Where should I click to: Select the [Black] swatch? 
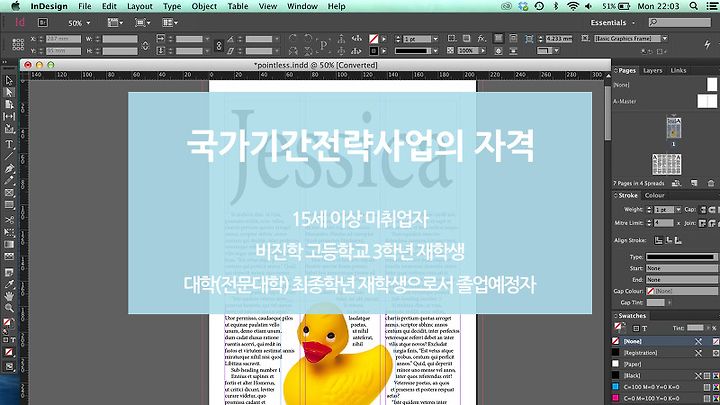pos(666,376)
